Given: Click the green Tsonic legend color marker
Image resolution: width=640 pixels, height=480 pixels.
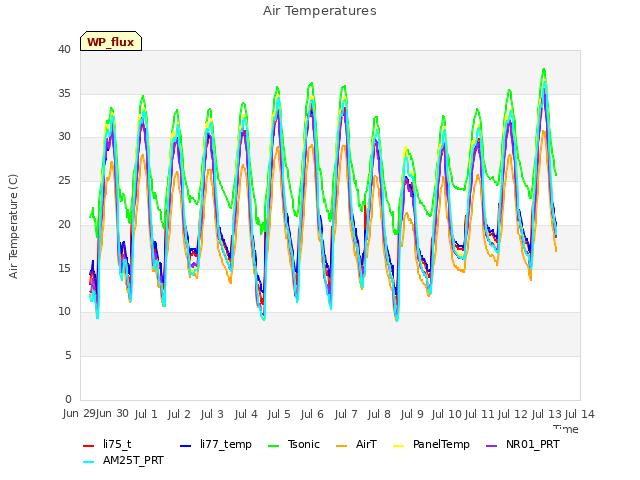Looking at the screenshot, I should (x=274, y=446).
